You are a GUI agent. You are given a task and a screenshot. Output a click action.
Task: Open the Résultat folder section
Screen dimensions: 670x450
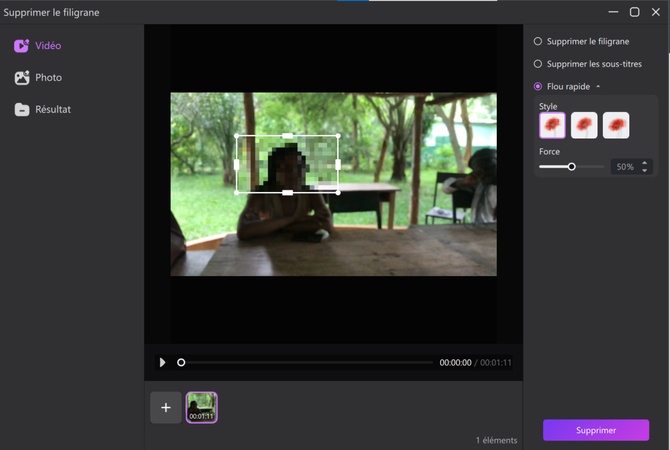coord(52,110)
